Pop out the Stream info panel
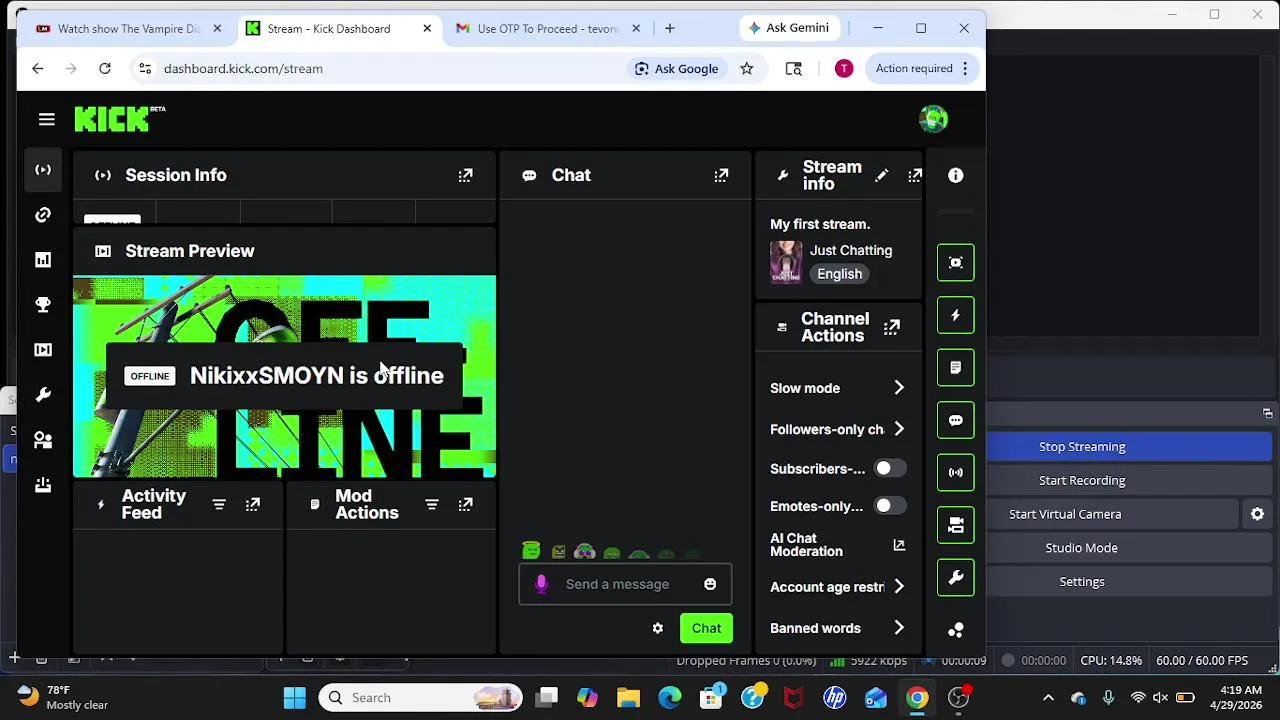The width and height of the screenshot is (1280, 720). point(915,175)
